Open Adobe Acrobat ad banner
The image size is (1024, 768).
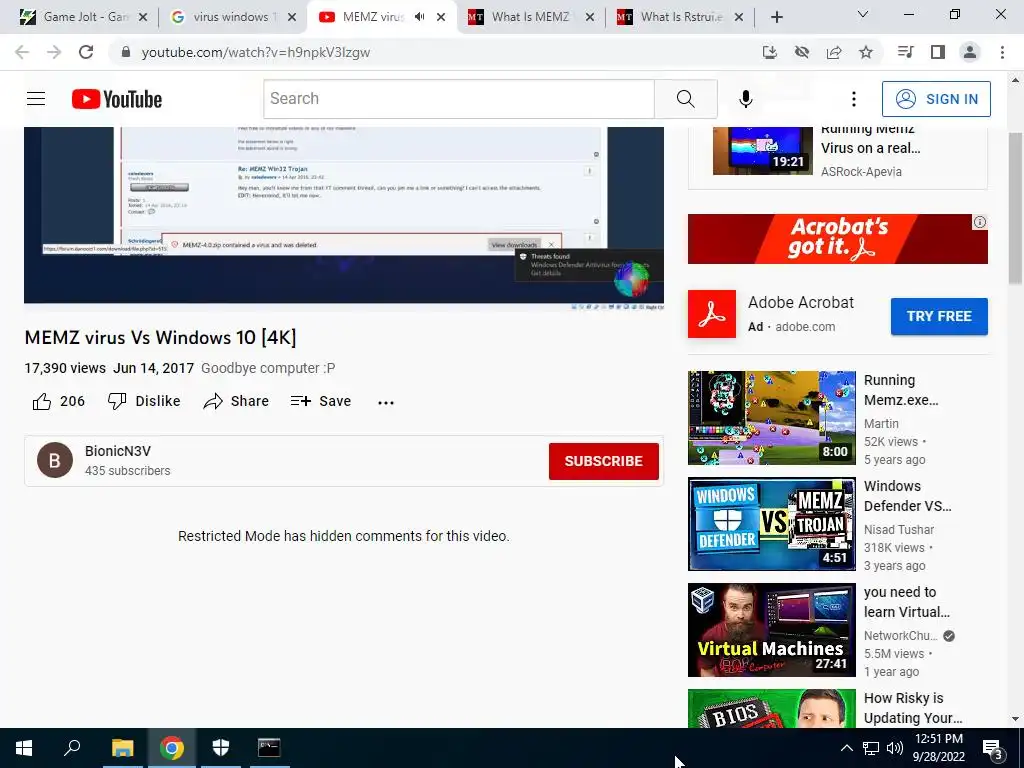pyautogui.click(x=837, y=238)
